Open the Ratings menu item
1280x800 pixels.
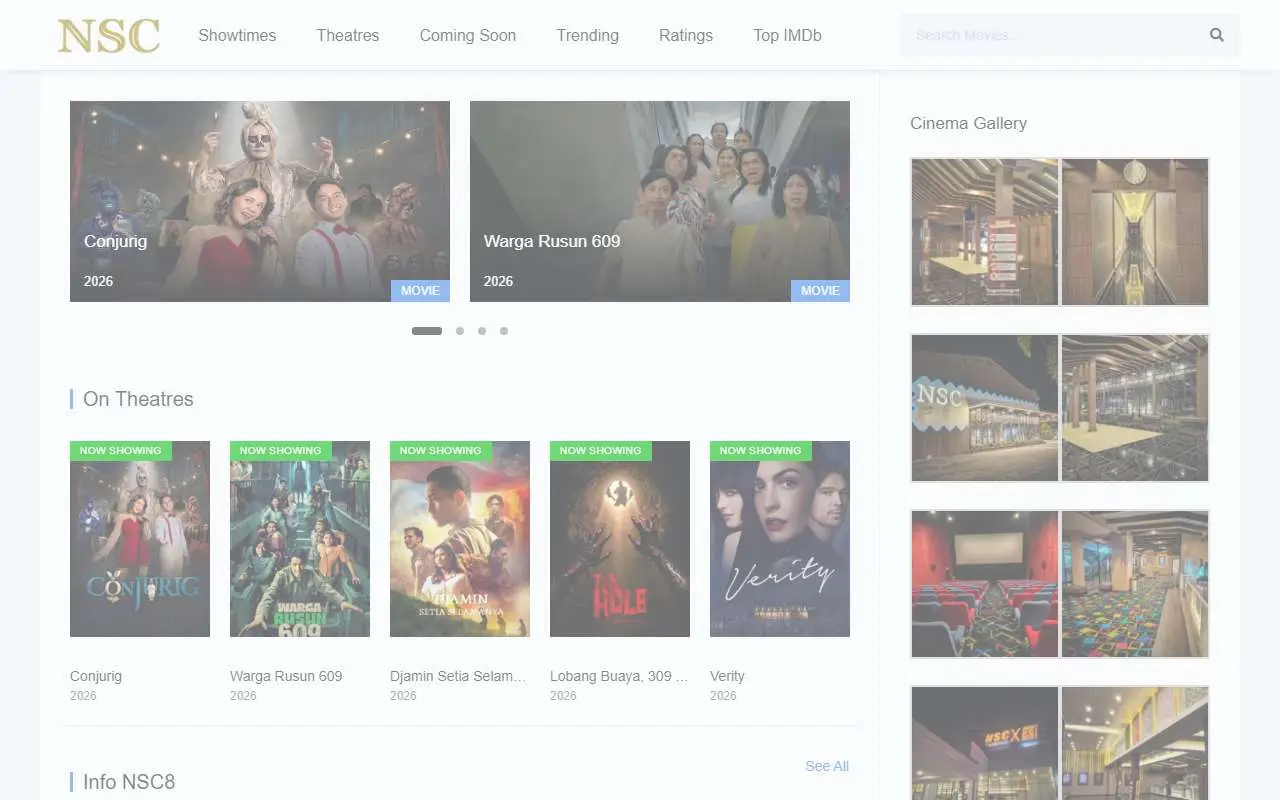pos(686,35)
